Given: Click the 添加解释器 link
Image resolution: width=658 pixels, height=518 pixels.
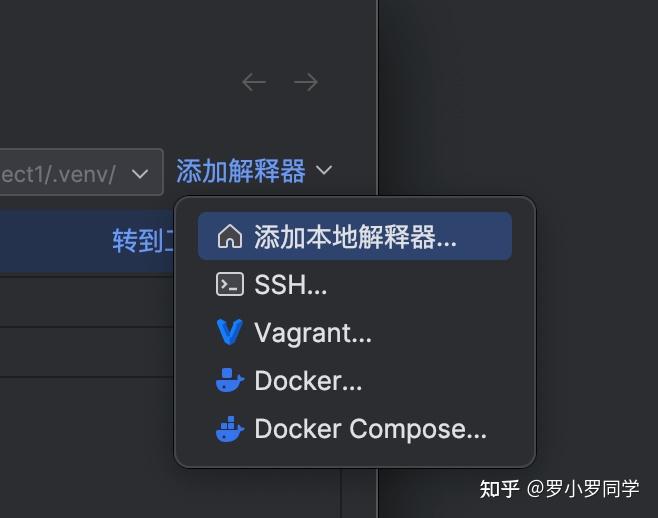Looking at the screenshot, I should click(x=240, y=171).
